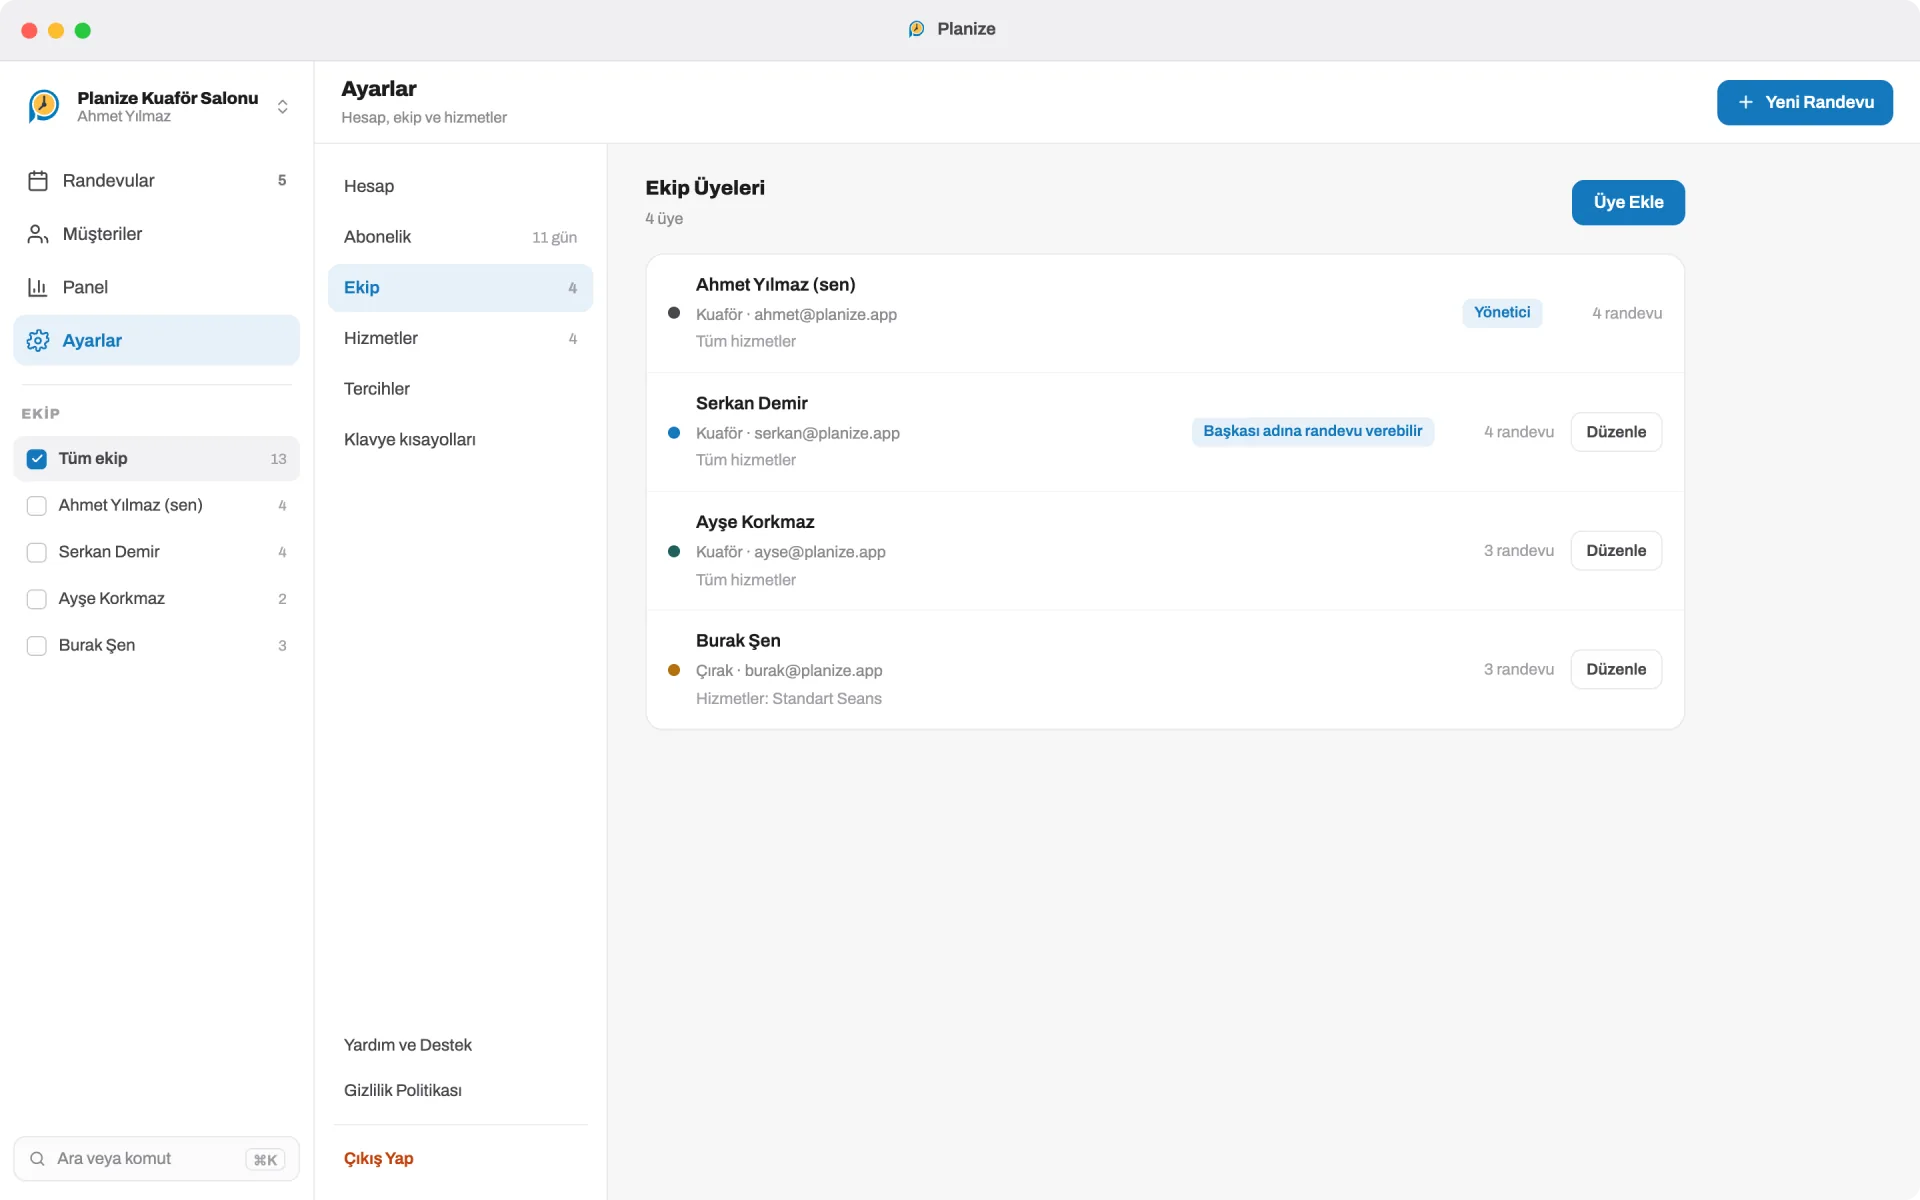Open the Yardım ve Destek link
The width and height of the screenshot is (1920, 1200).
[408, 1045]
